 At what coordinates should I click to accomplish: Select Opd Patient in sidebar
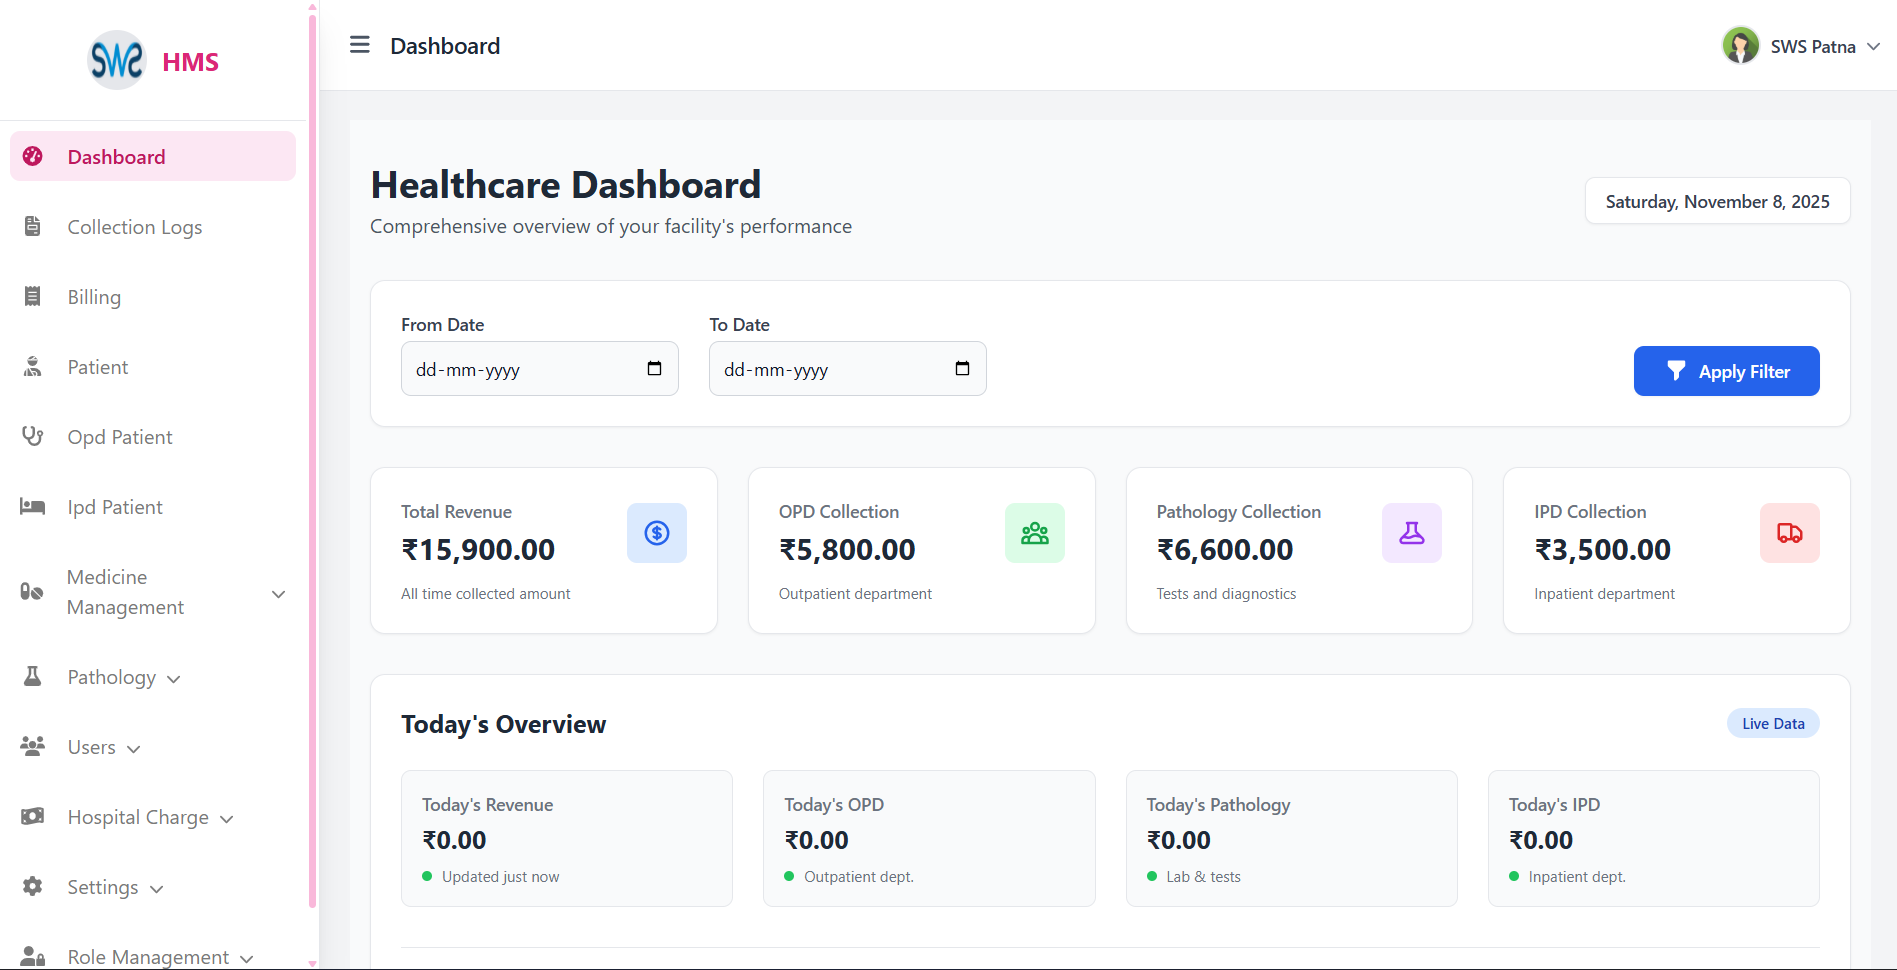pyautogui.click(x=119, y=437)
